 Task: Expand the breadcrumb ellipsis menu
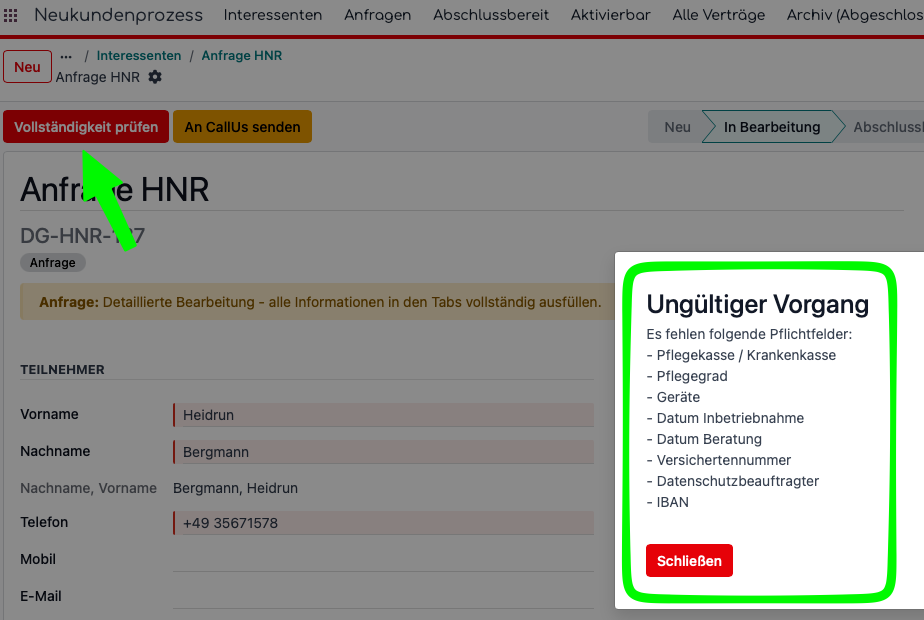(x=66, y=56)
